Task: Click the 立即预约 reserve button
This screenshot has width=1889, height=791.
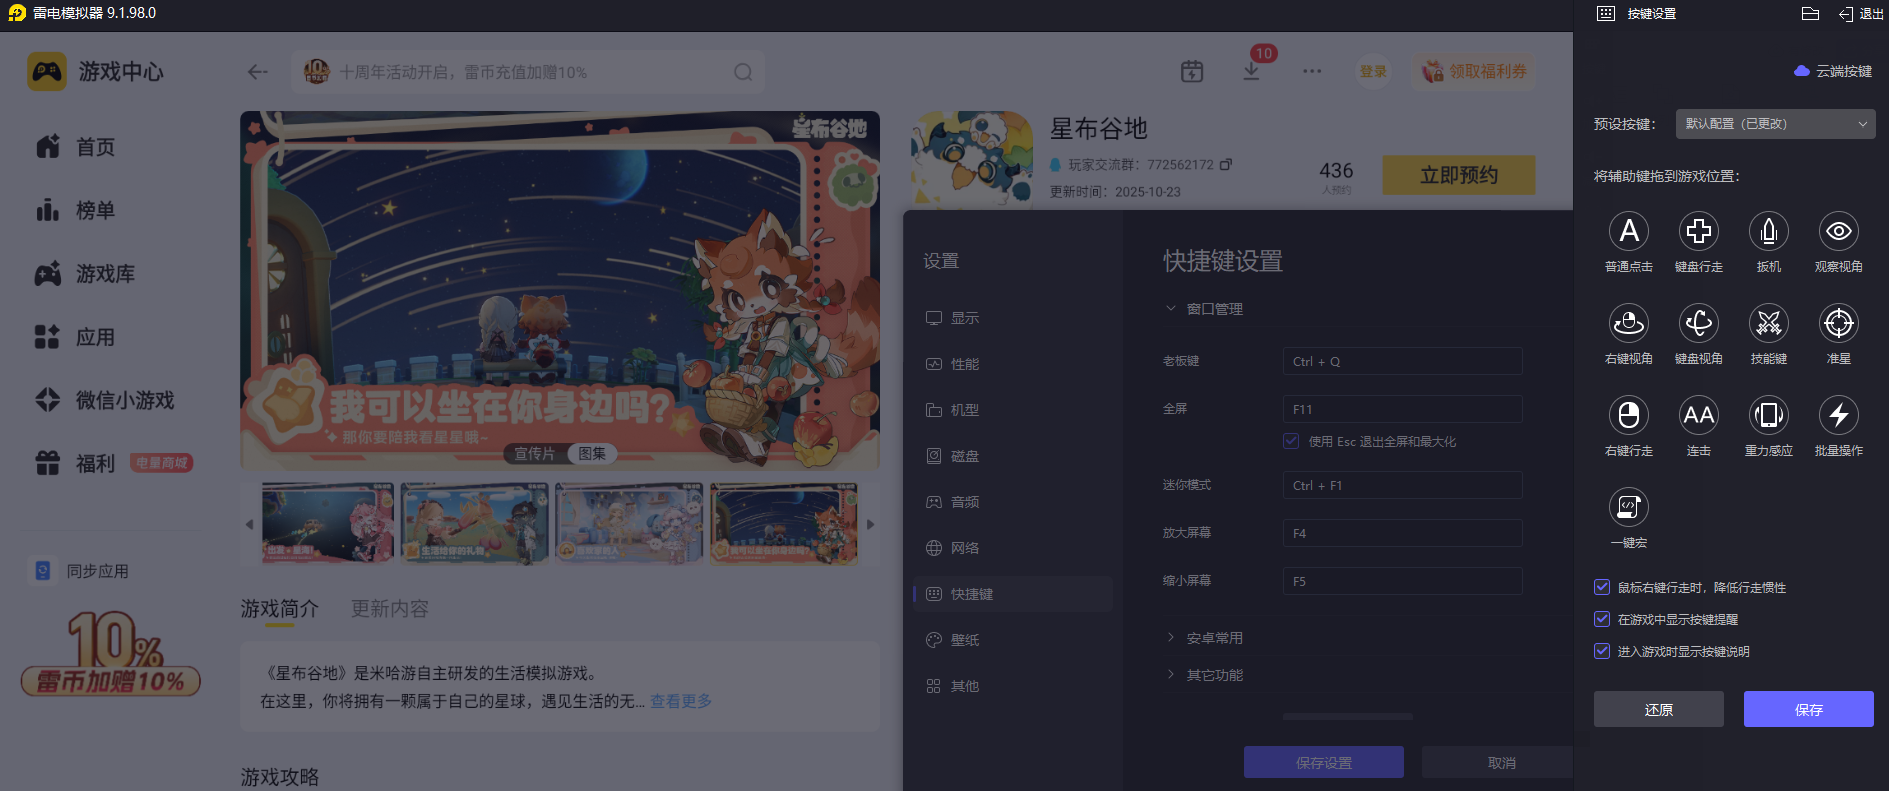Action: [1459, 175]
